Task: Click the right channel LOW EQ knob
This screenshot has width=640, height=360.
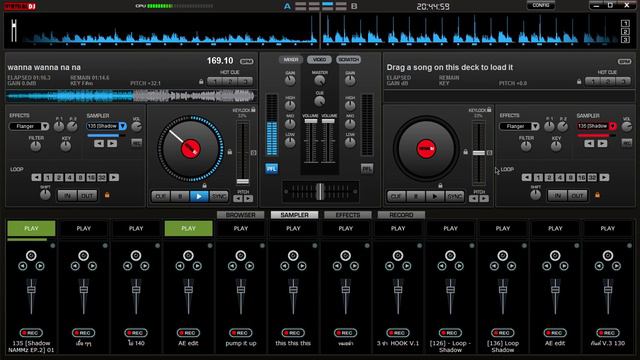Action: [x=350, y=142]
